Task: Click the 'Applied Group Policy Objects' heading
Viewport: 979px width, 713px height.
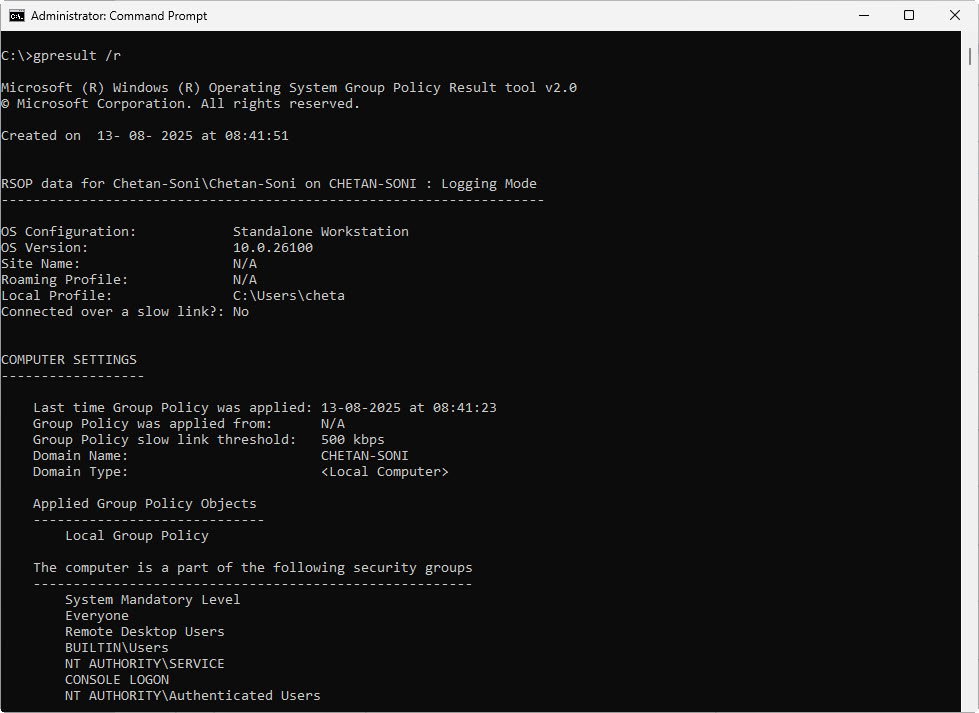Action: tap(145, 504)
